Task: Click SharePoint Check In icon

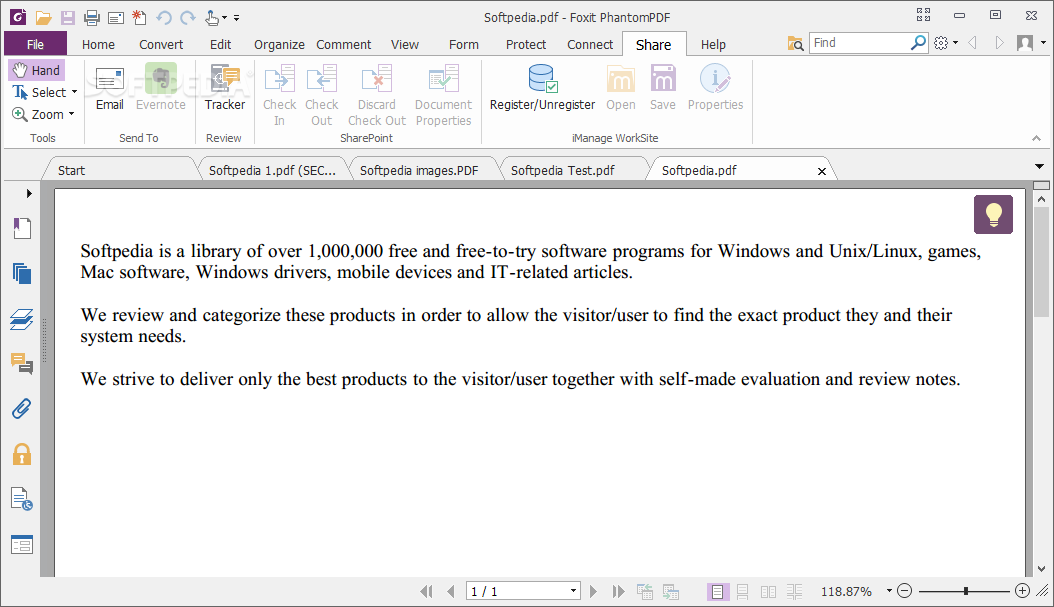Action: (280, 95)
